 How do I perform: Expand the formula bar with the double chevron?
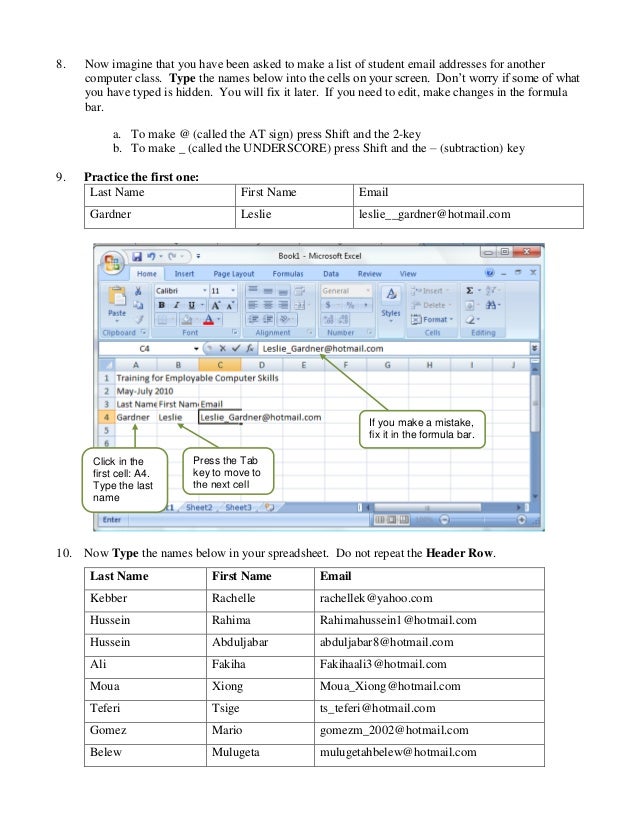click(x=534, y=348)
